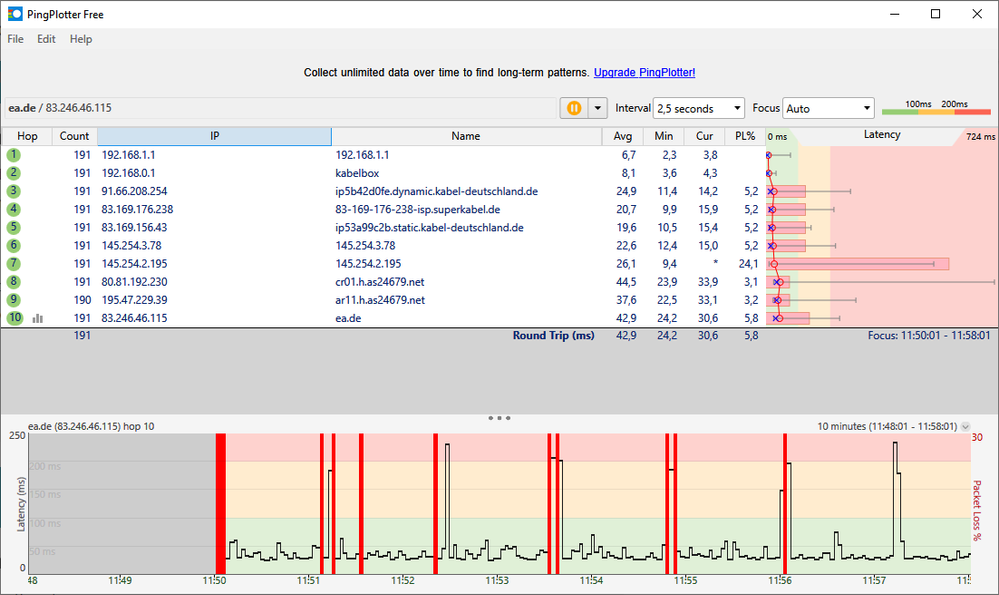
Task: Sort by the PL% column header
Action: pyautogui.click(x=744, y=136)
